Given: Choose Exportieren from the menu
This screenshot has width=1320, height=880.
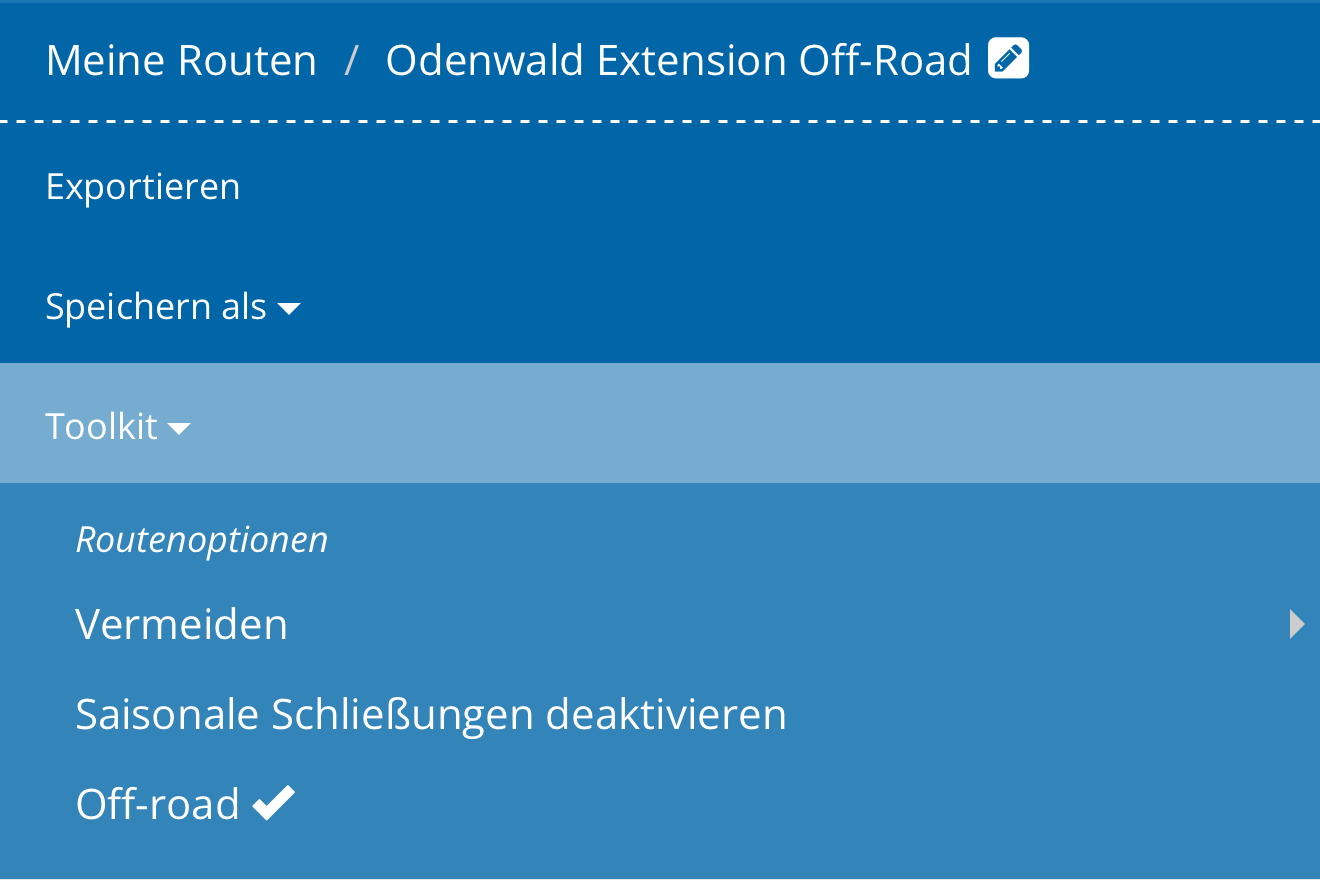Looking at the screenshot, I should pos(143,187).
